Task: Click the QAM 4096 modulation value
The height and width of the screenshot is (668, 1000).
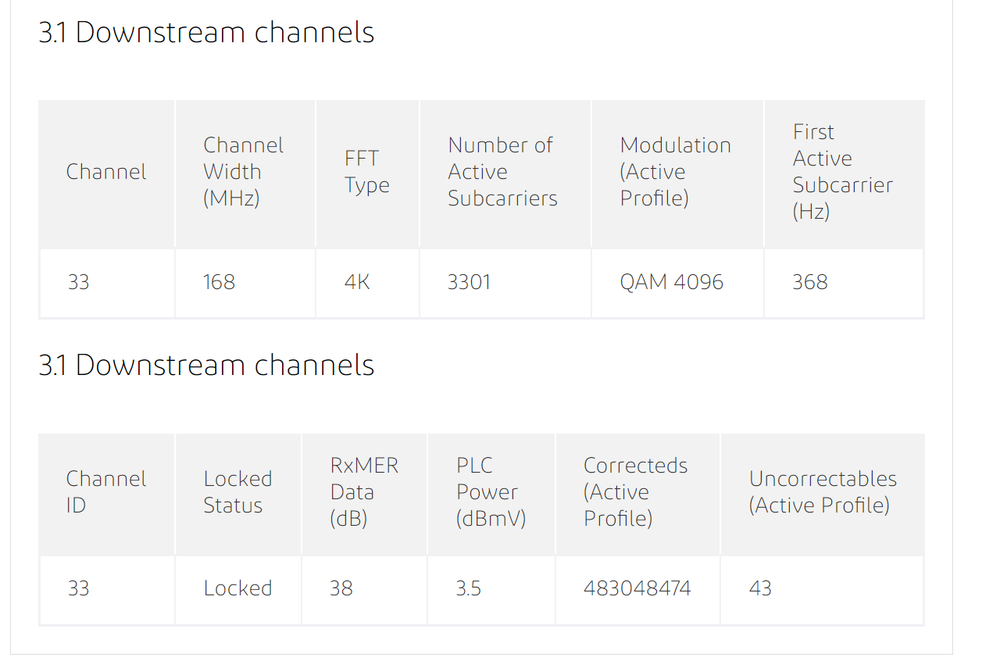Action: click(671, 282)
